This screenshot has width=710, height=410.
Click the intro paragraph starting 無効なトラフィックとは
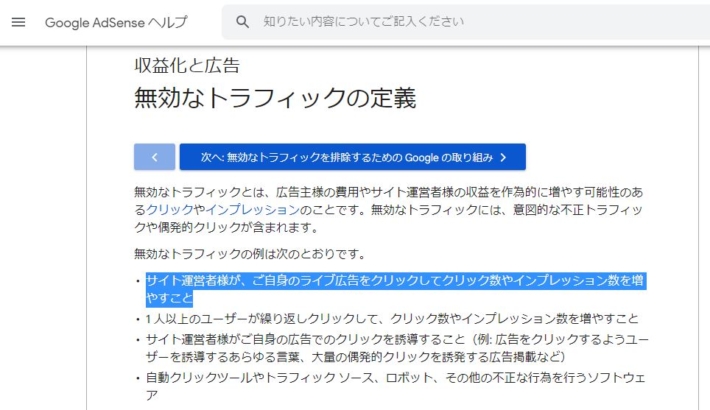tap(389, 210)
